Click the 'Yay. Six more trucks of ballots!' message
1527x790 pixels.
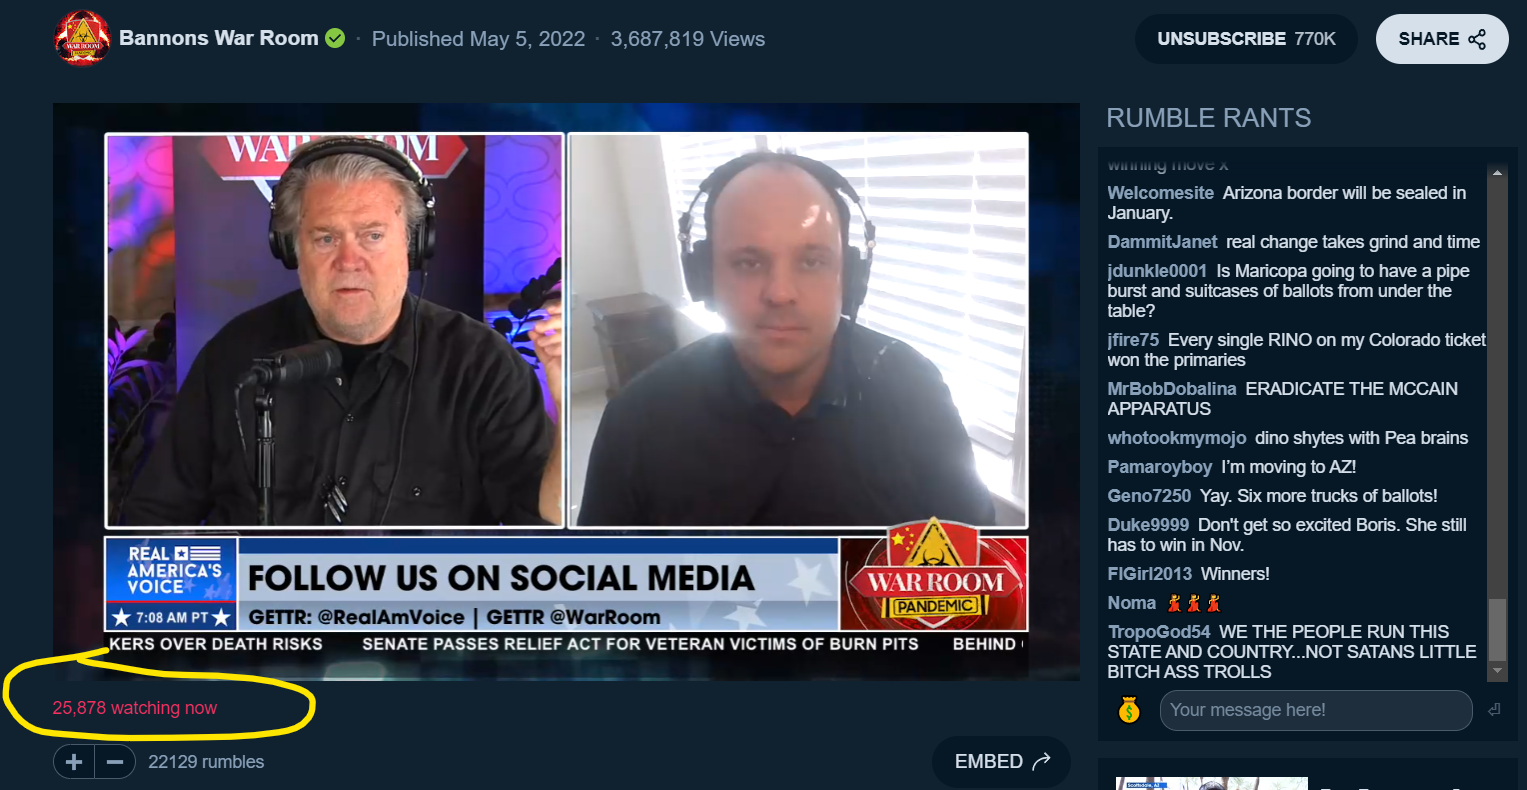tap(1319, 496)
